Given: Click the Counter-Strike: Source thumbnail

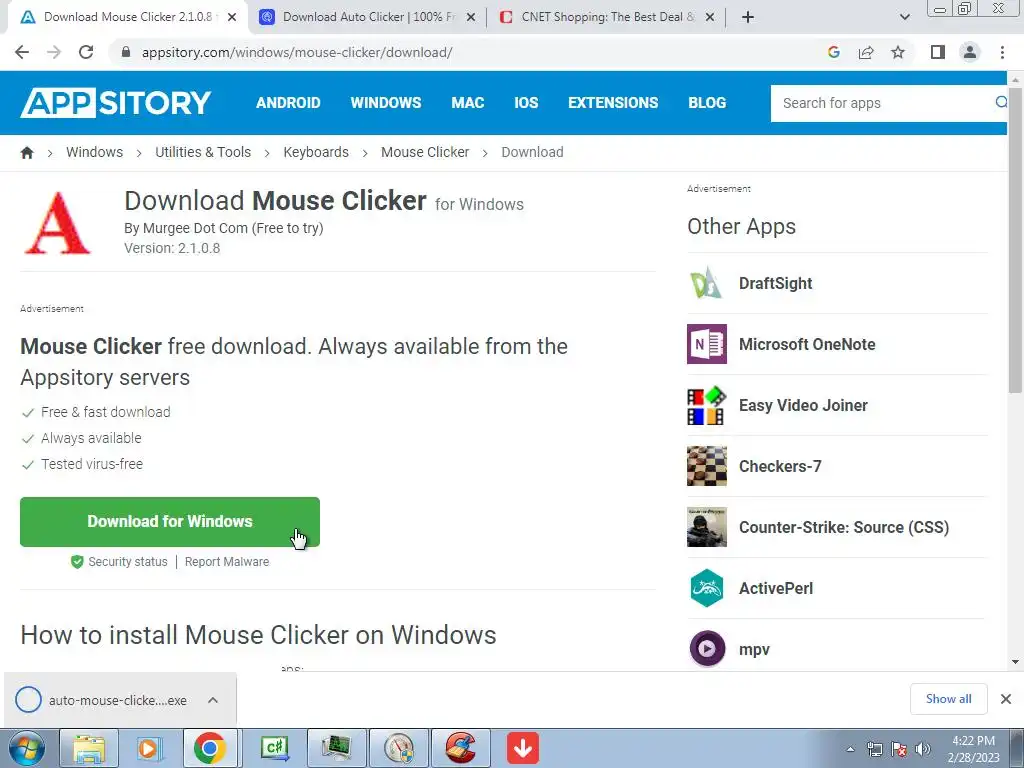Looking at the screenshot, I should pyautogui.click(x=707, y=527).
